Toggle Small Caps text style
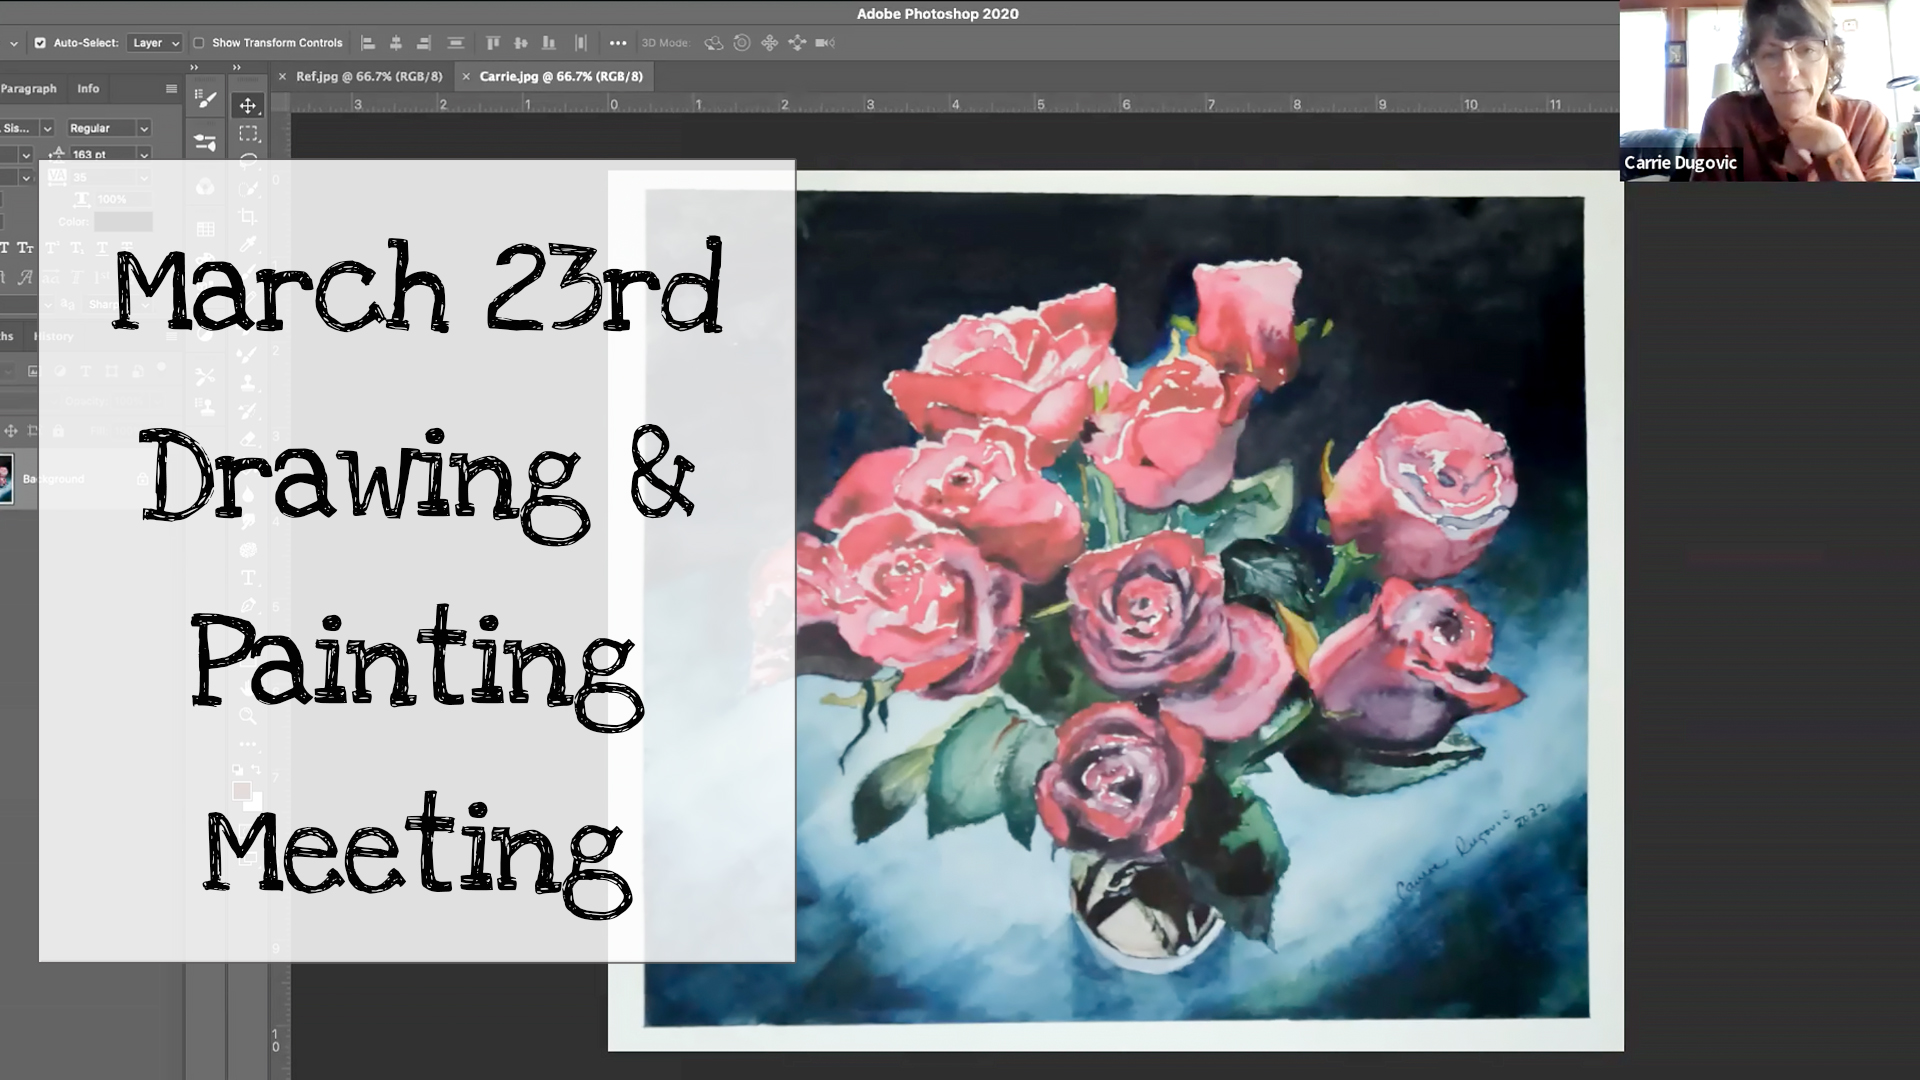1920x1080 pixels. [26, 248]
